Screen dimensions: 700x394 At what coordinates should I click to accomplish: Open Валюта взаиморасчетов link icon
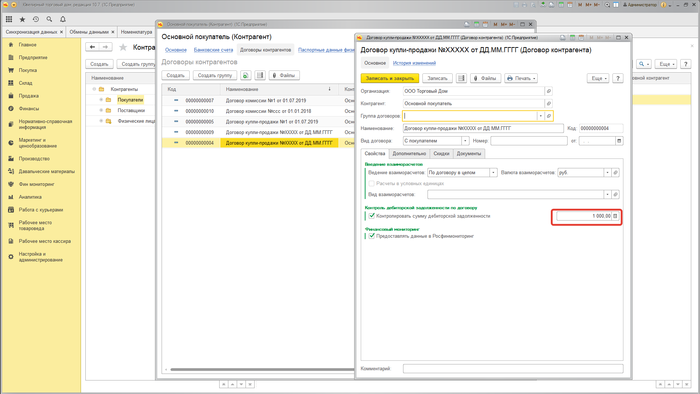point(615,173)
